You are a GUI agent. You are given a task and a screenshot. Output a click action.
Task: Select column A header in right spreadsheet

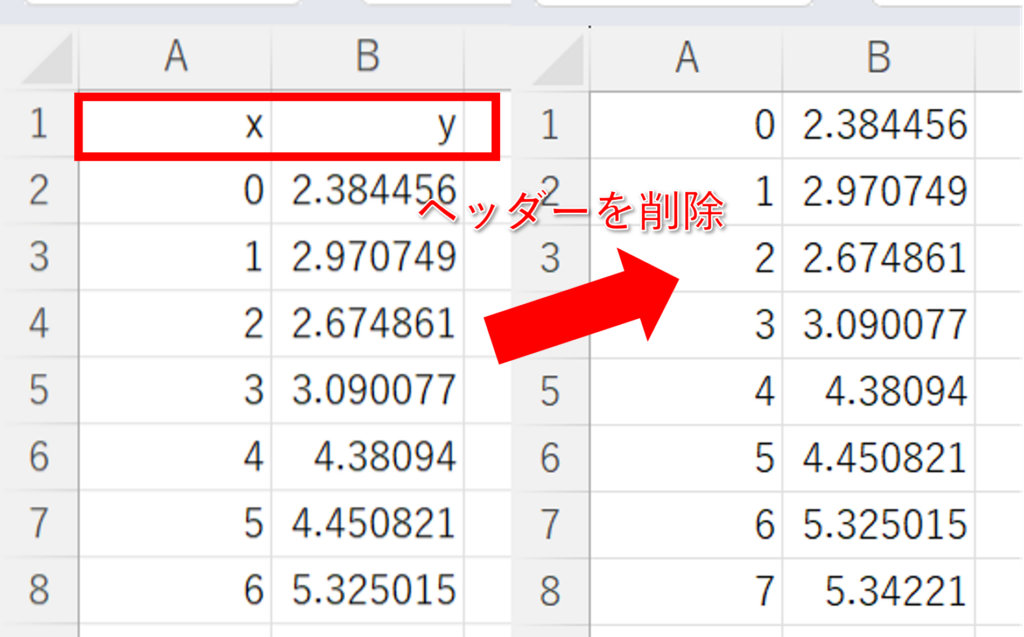click(x=686, y=58)
